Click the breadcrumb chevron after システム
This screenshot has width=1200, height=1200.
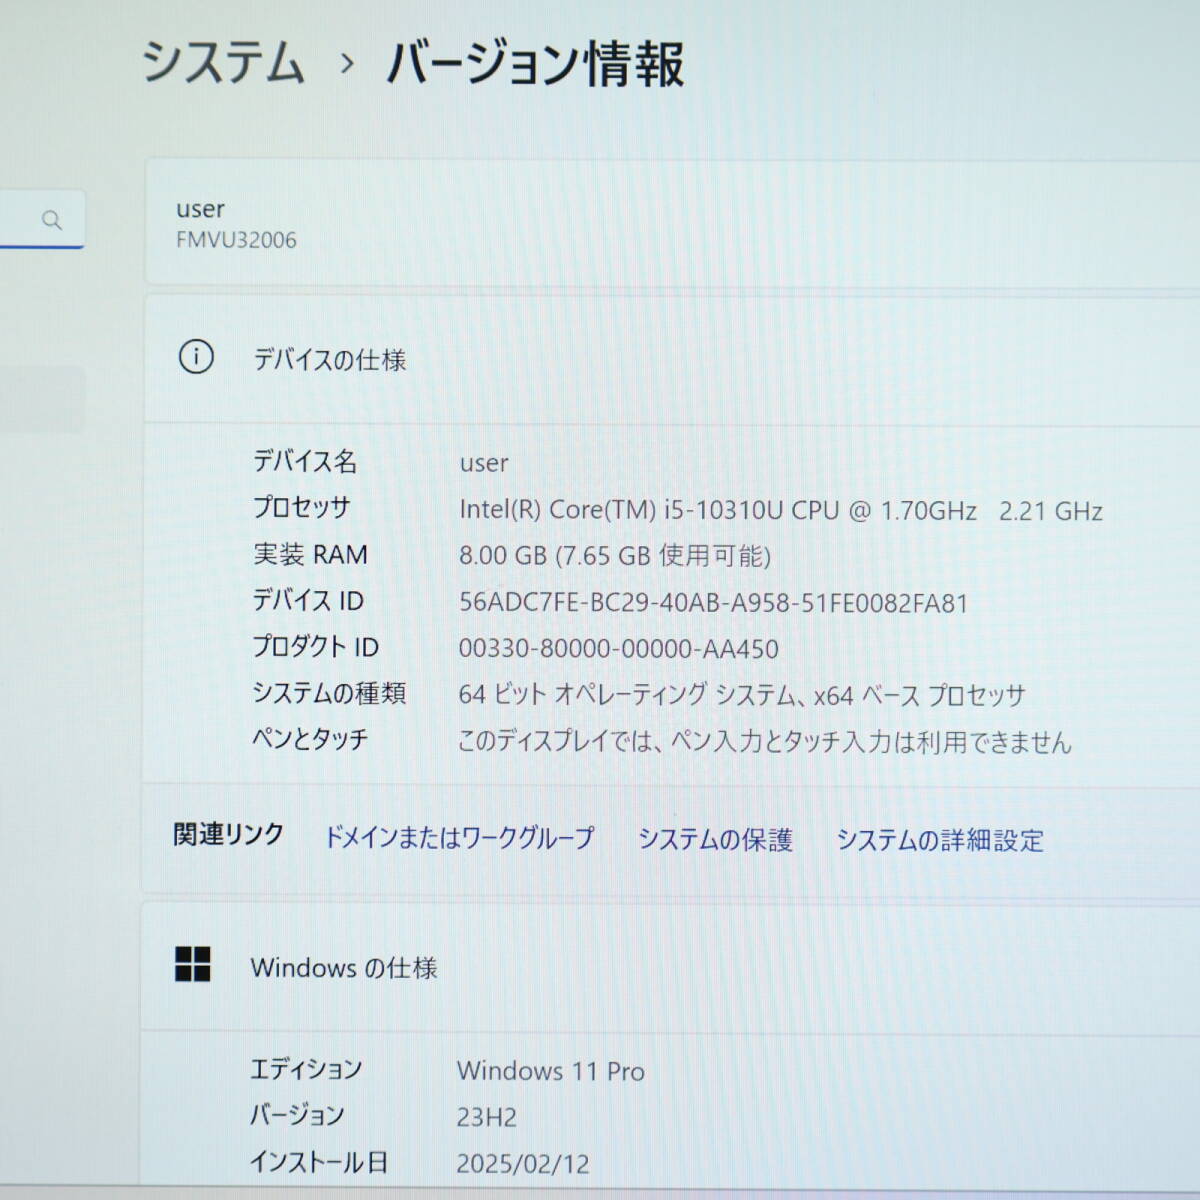point(347,64)
